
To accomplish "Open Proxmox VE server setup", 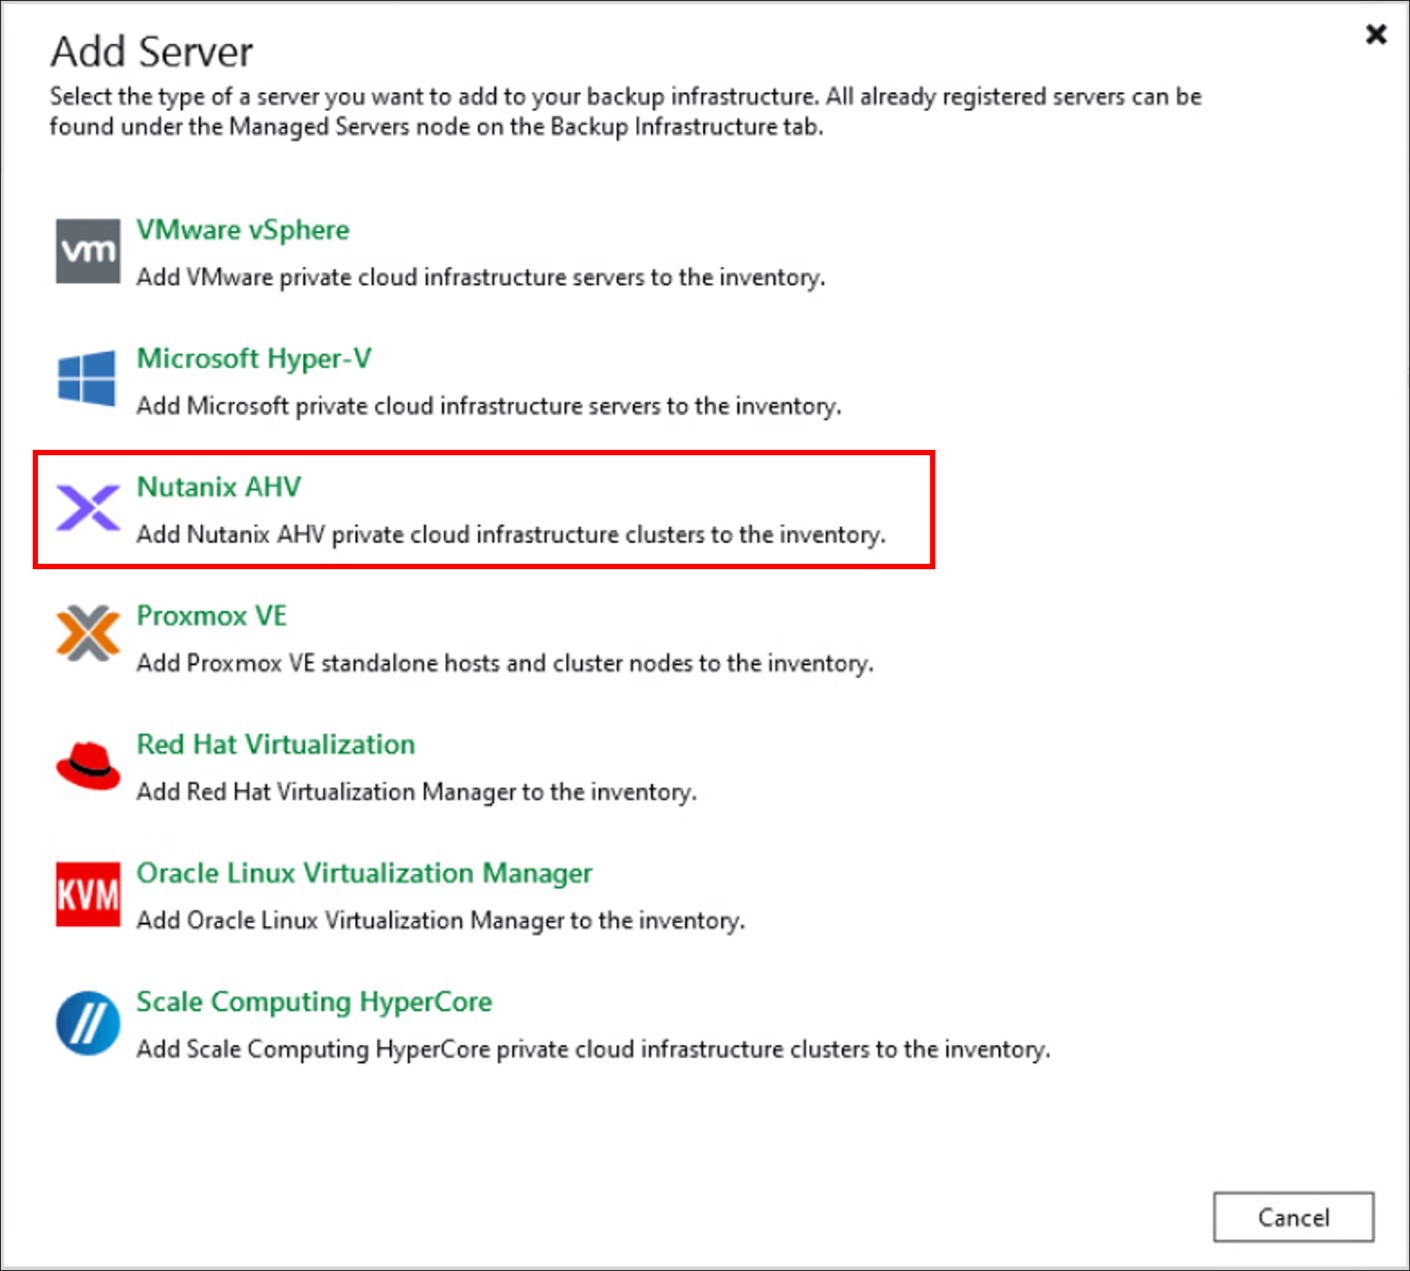I will point(211,616).
